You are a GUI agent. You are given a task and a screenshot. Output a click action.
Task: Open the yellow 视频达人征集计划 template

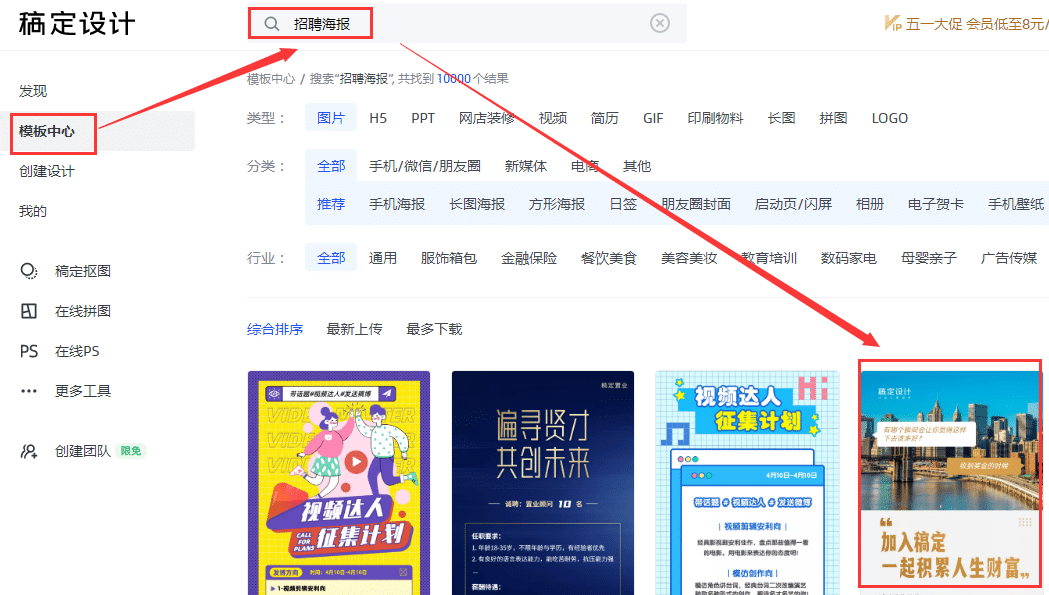(339, 483)
